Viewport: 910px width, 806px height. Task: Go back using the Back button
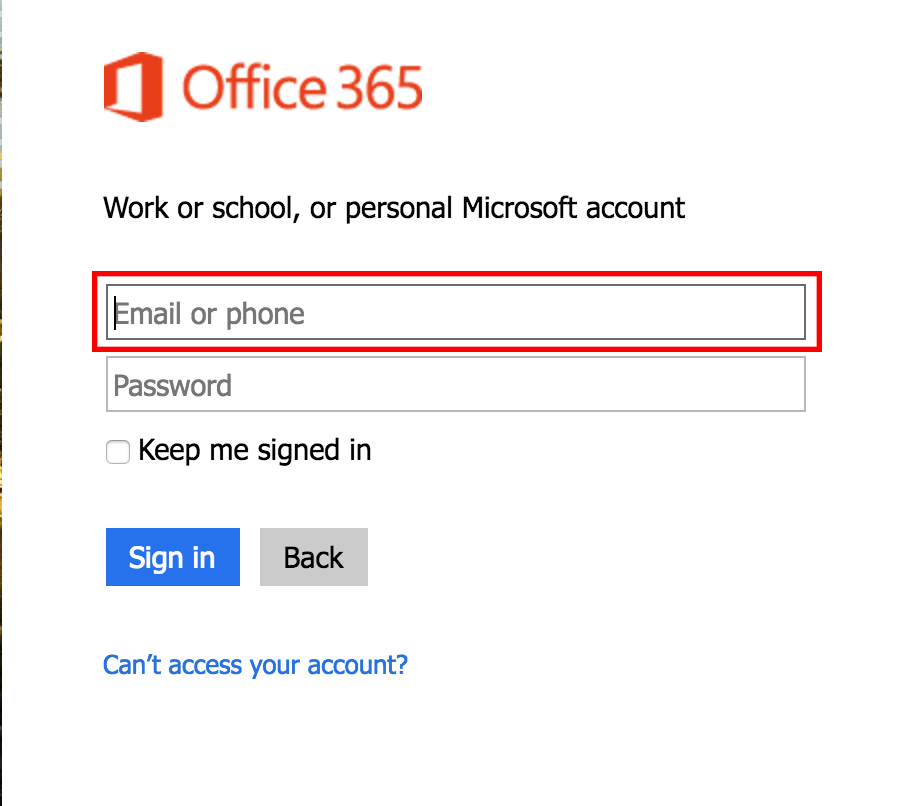(x=313, y=557)
